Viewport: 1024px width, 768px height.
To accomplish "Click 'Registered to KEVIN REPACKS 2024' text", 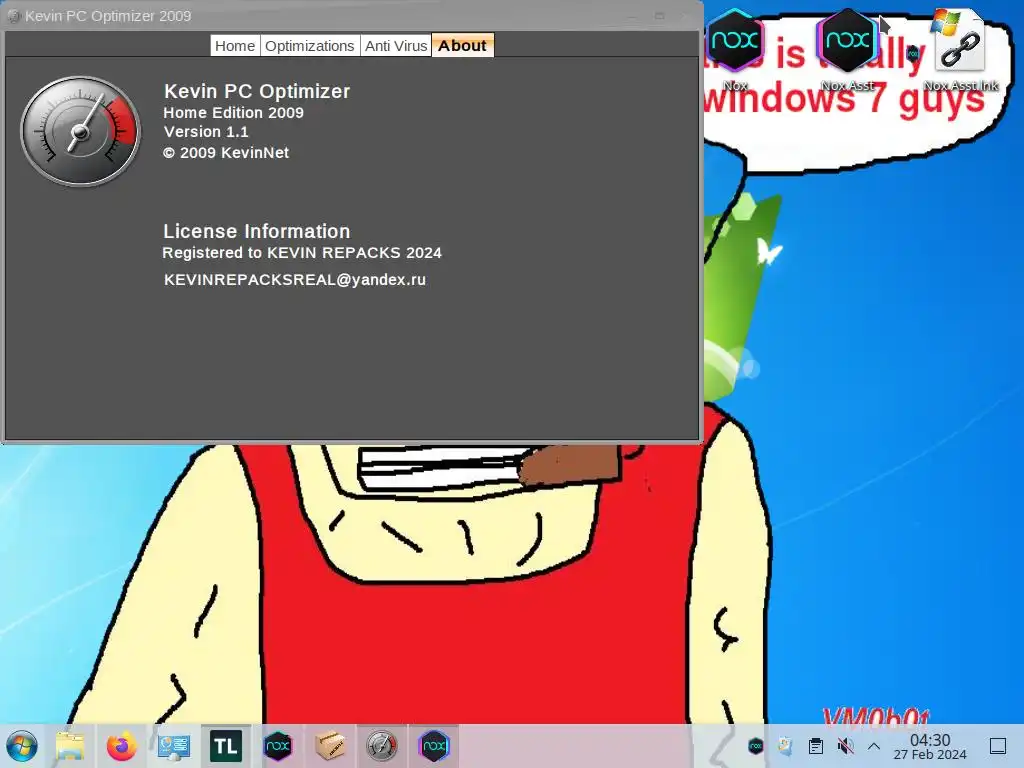I will click(302, 253).
